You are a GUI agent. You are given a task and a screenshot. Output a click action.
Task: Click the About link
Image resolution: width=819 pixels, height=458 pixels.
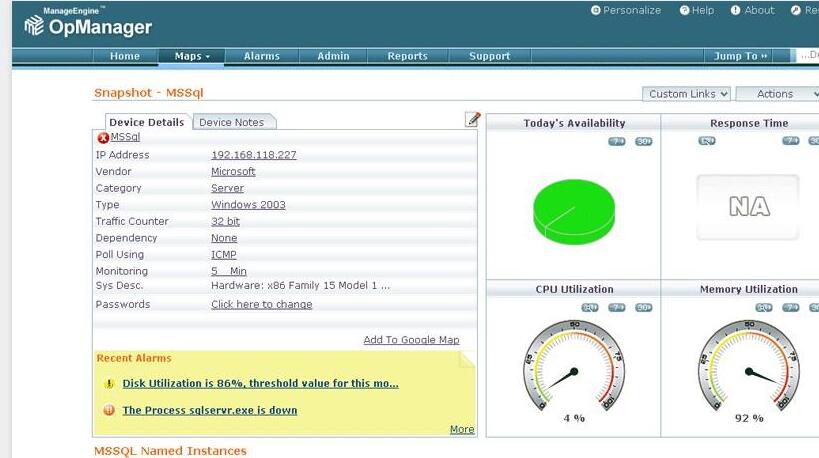point(759,10)
